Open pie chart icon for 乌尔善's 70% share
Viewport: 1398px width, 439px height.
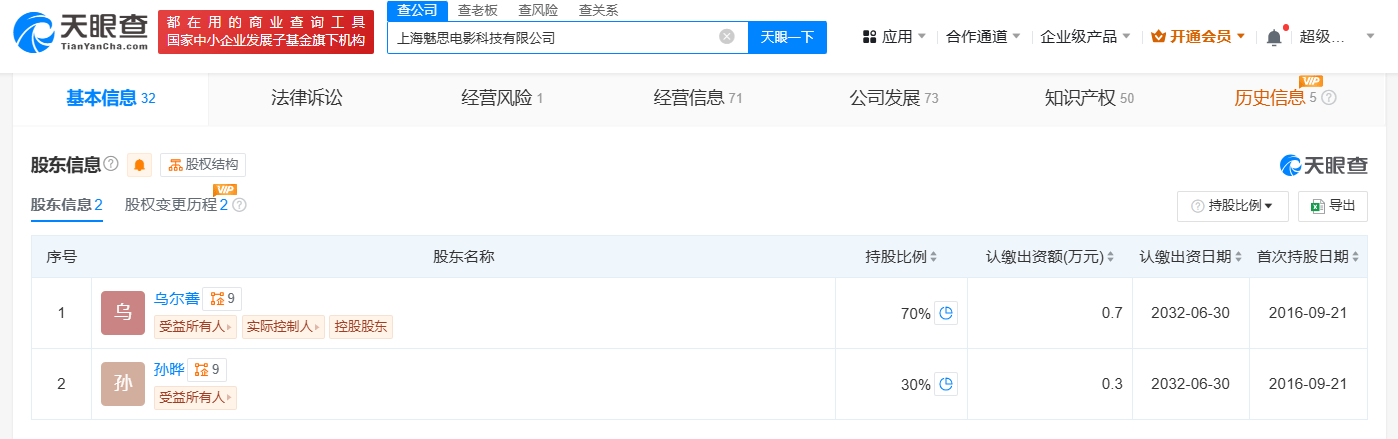[x=946, y=313]
